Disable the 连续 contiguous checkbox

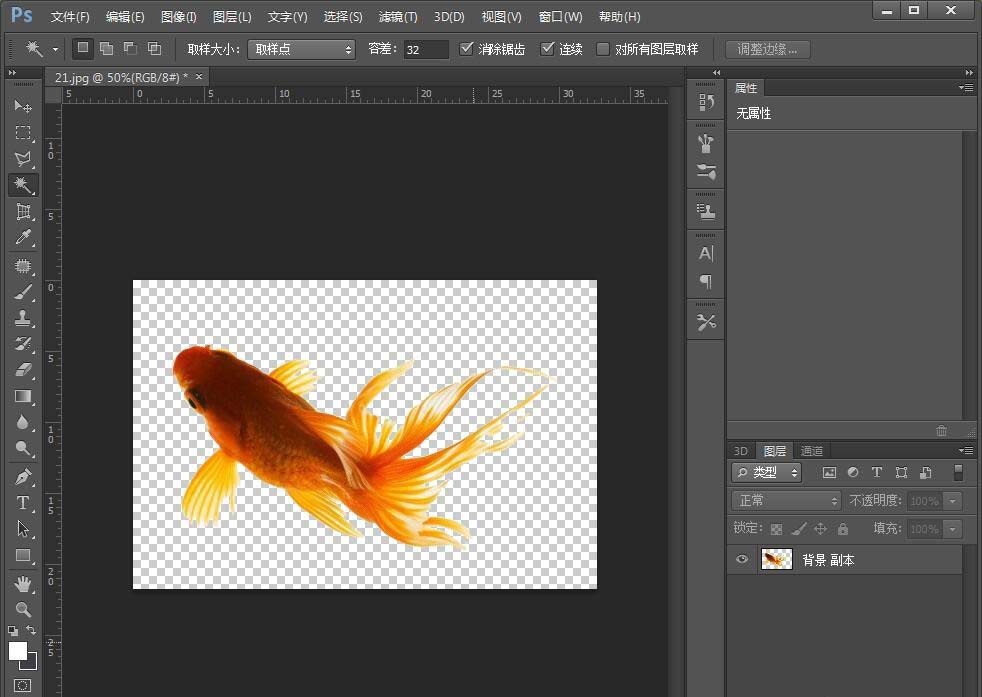pos(548,48)
